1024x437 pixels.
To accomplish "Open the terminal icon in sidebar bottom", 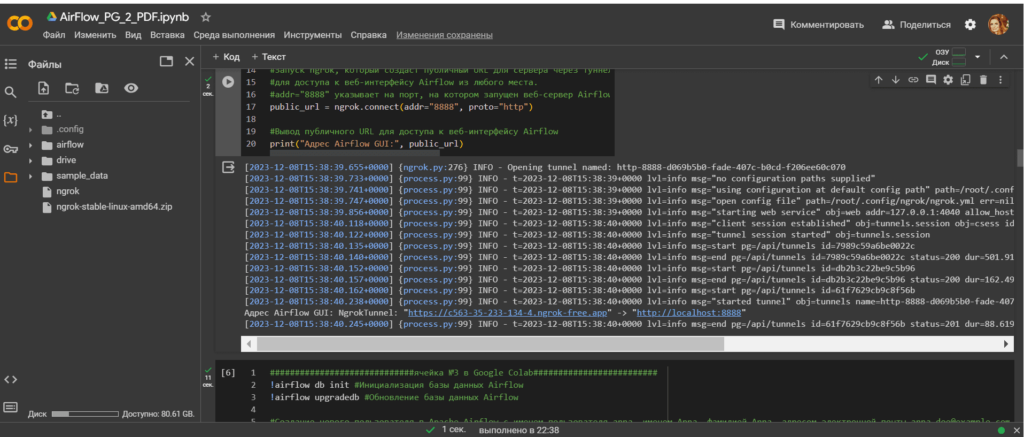I will [10, 407].
